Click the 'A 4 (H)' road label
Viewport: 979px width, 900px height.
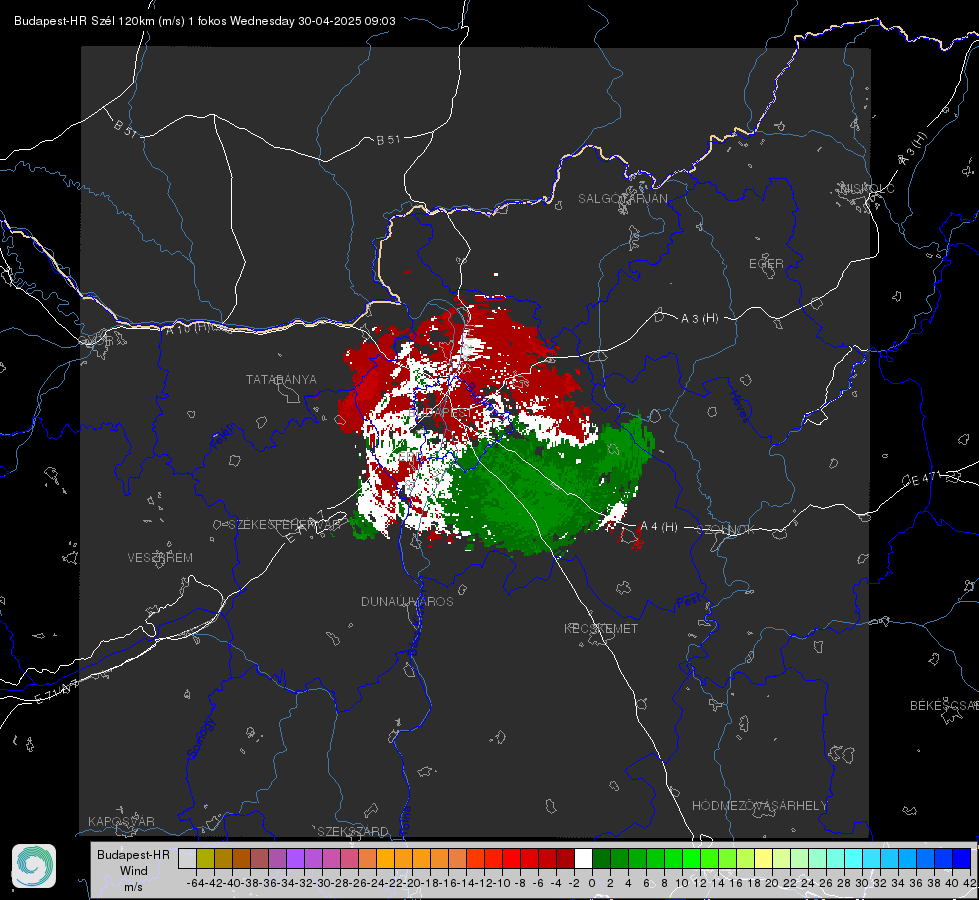tap(659, 527)
